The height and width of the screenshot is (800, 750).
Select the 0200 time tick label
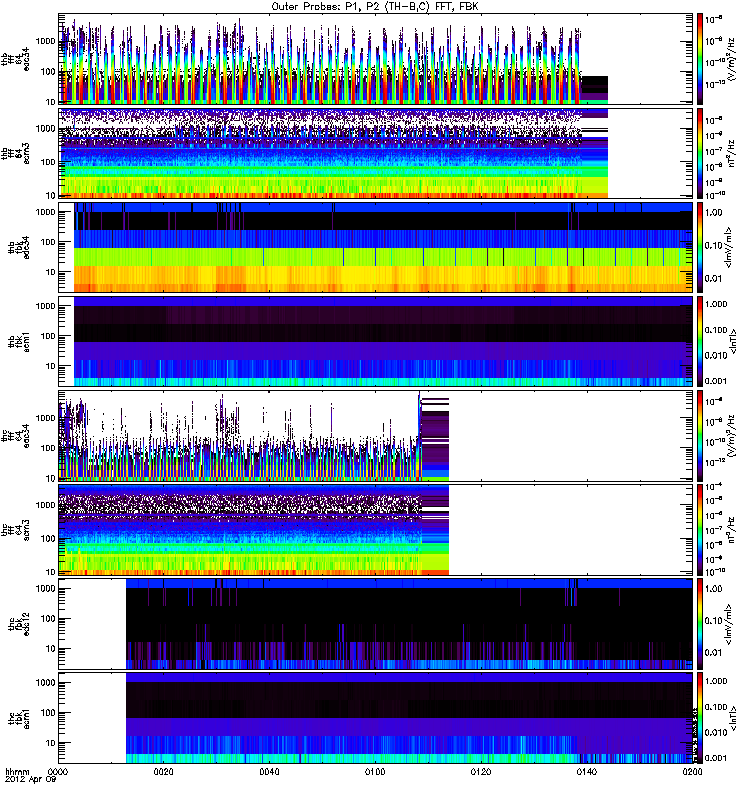690,772
